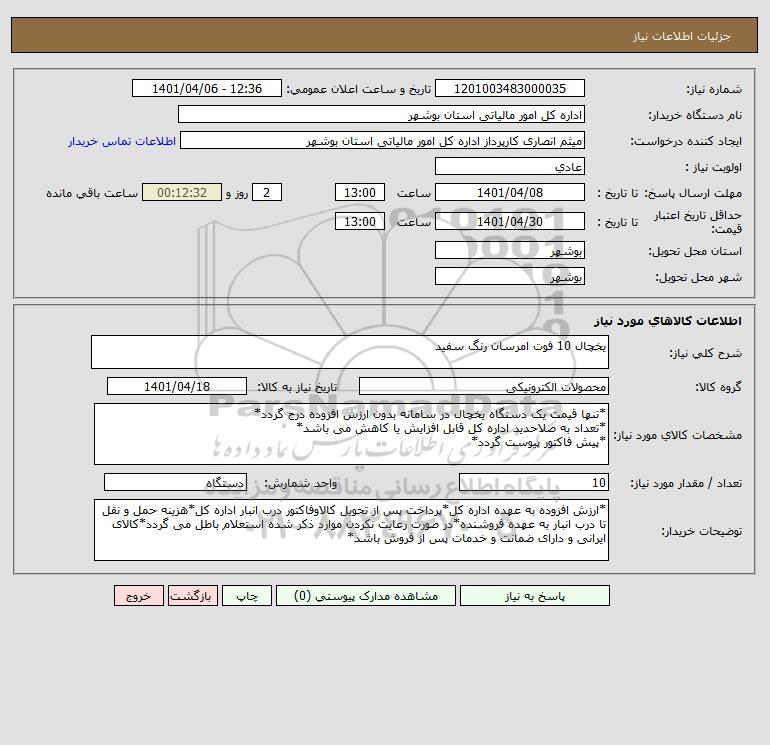This screenshot has height=745, width=770.
Task: Click the price validity date 1401/04/30
Action: pos(510,221)
